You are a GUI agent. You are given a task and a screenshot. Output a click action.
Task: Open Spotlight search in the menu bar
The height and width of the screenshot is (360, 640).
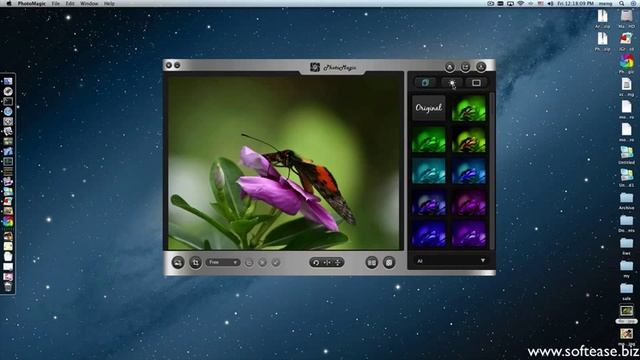(622, 3)
